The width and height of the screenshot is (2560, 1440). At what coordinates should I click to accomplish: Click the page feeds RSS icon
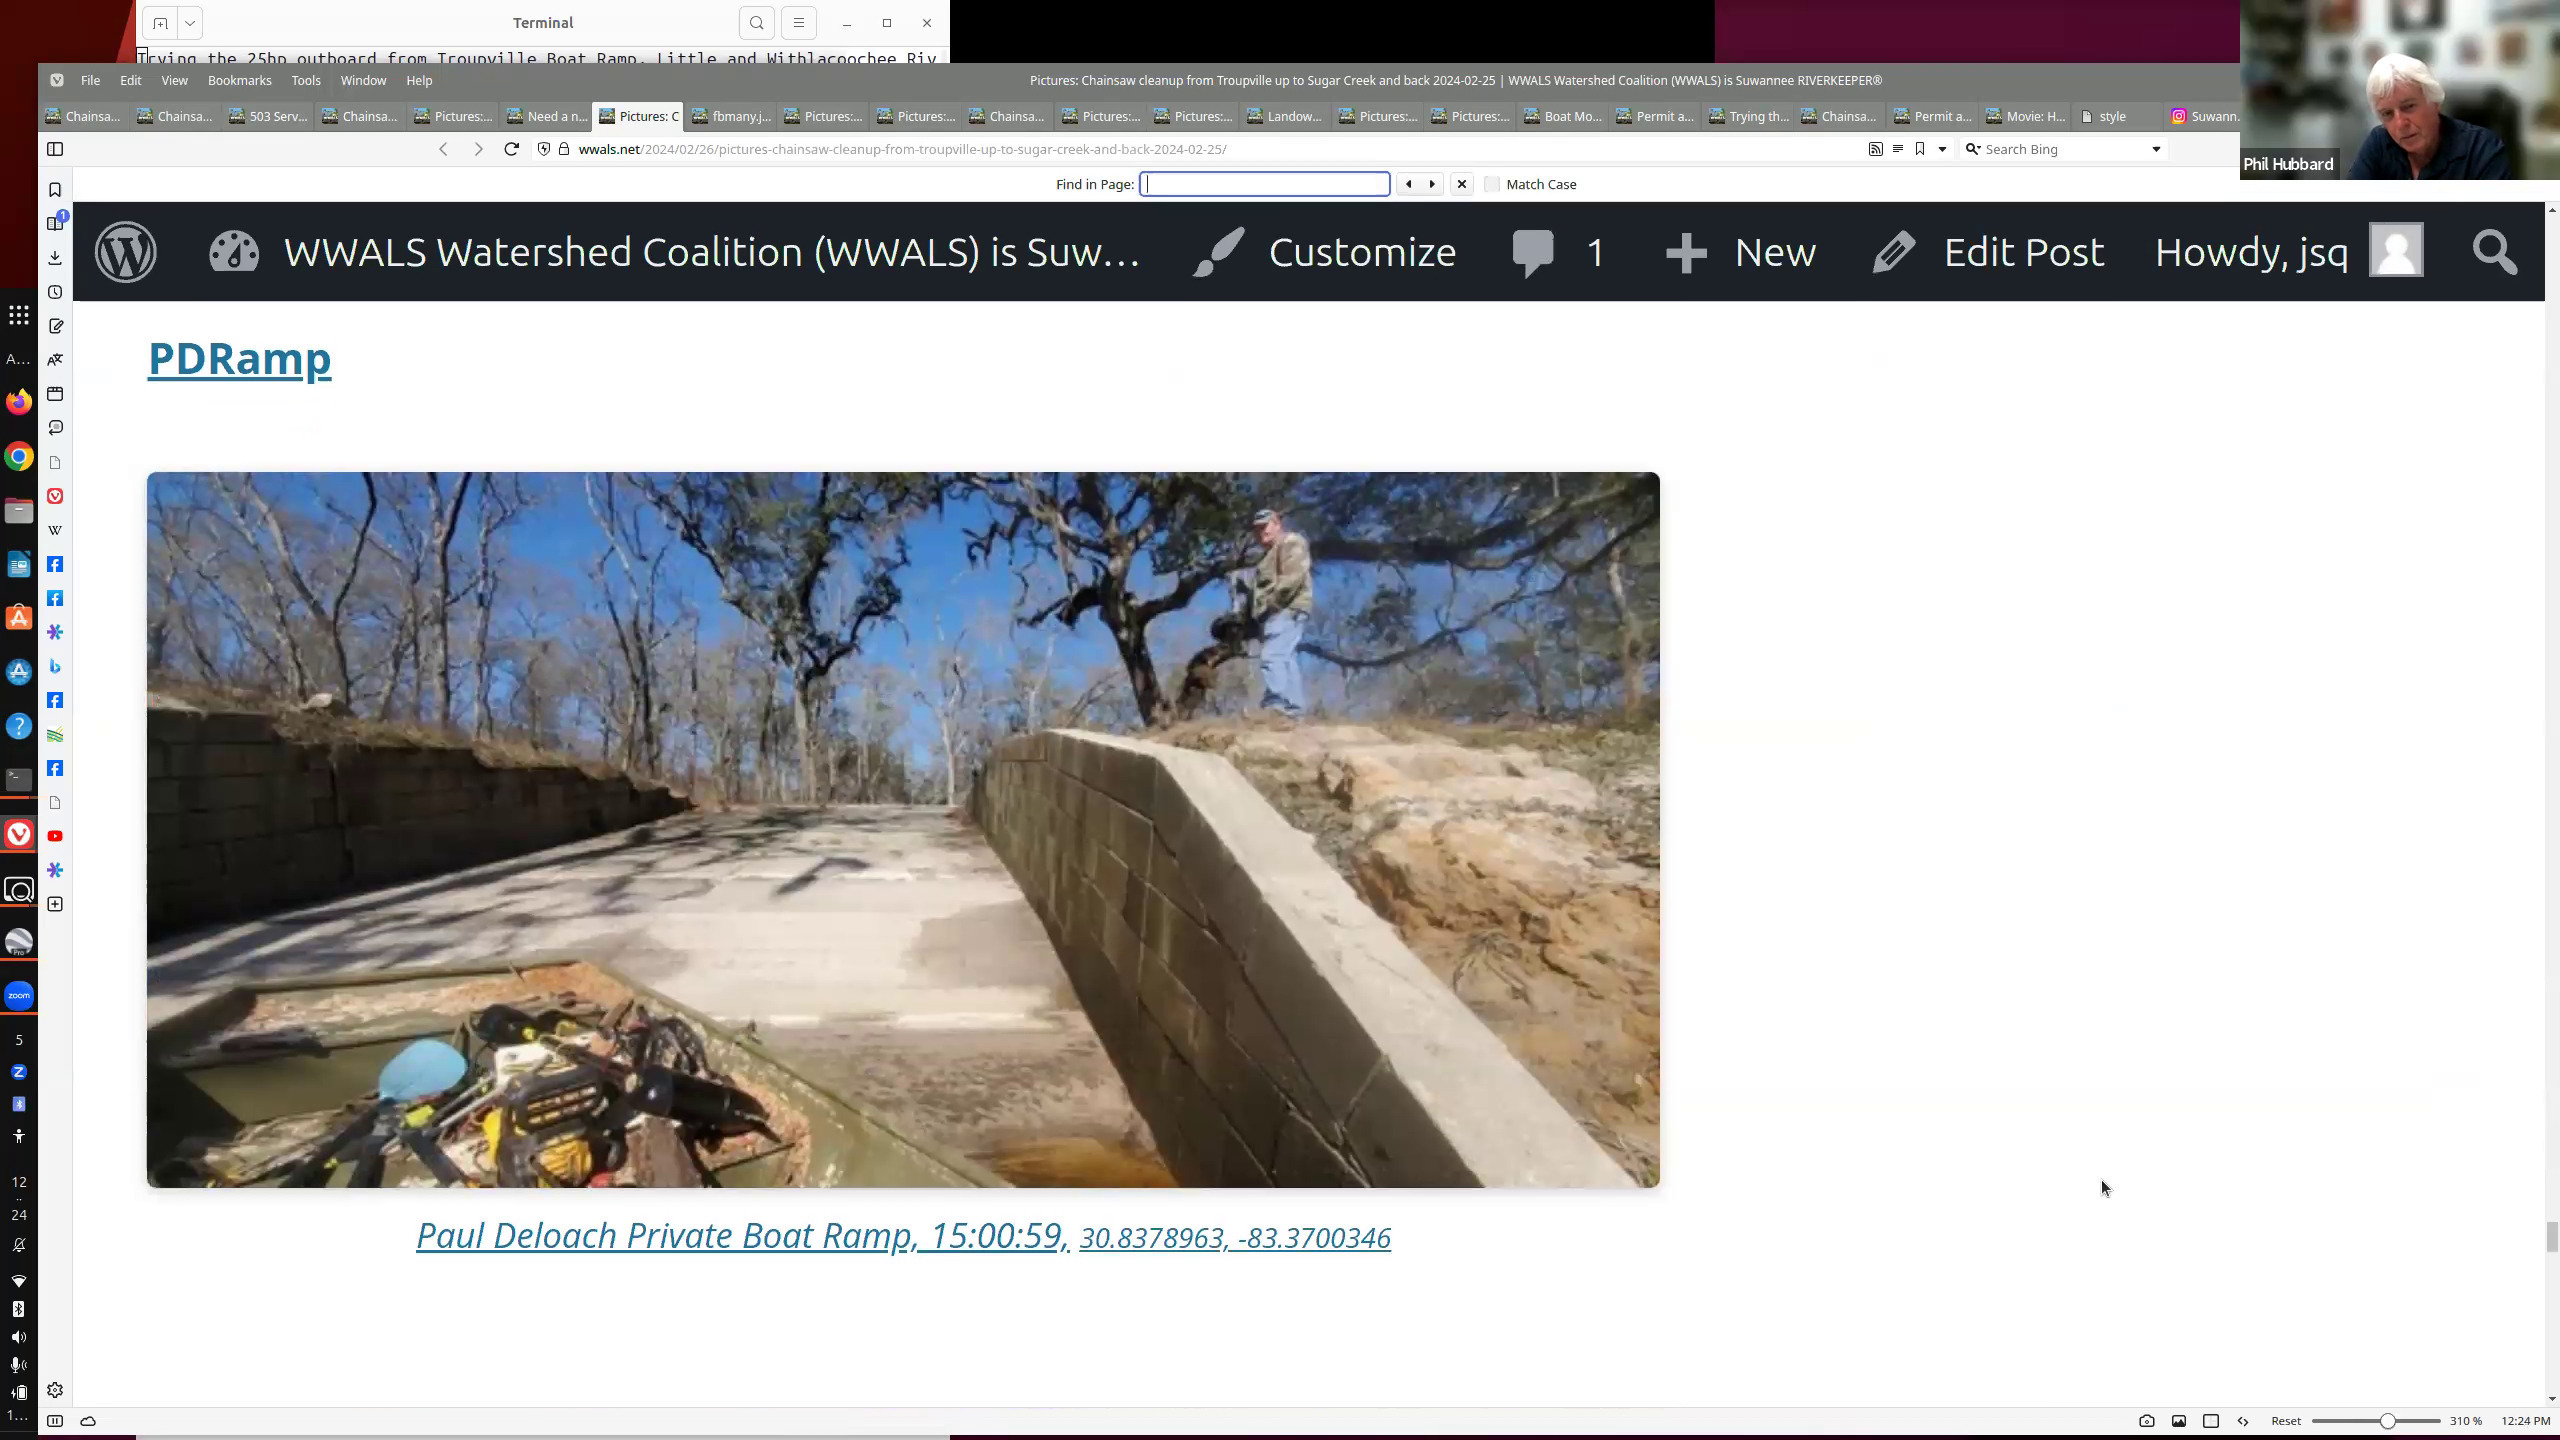tap(1875, 149)
